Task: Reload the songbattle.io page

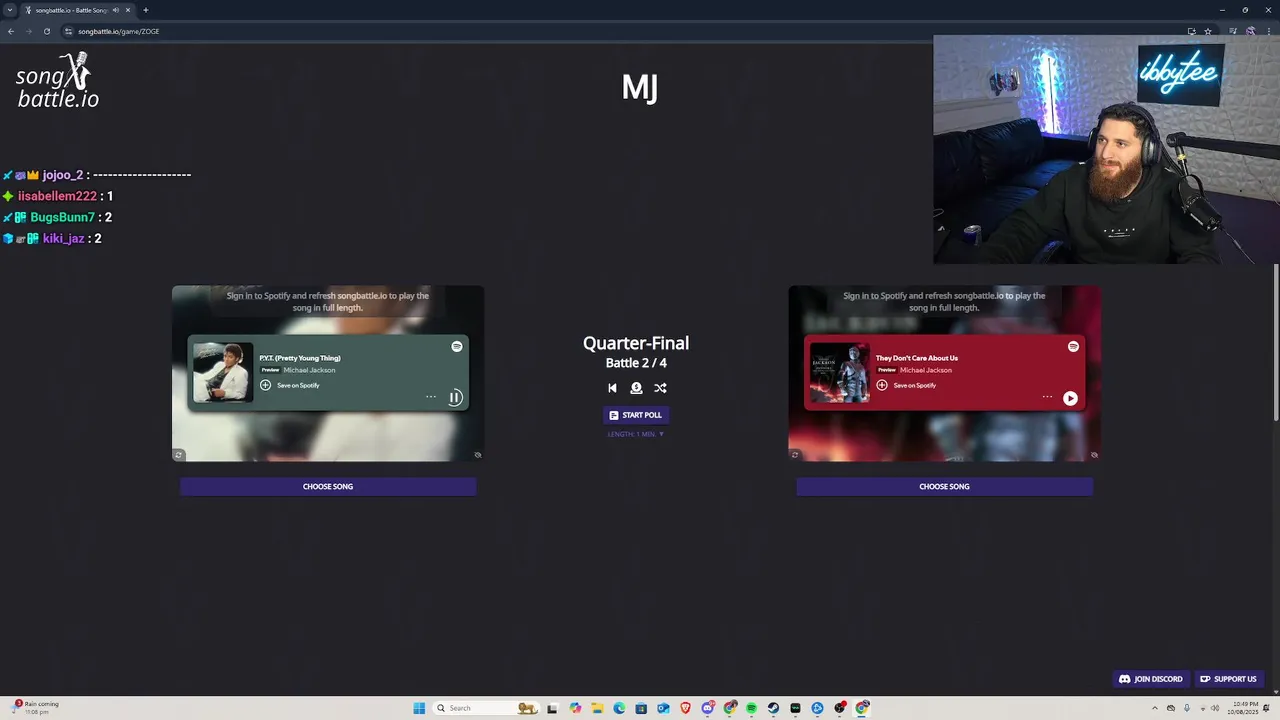Action: point(46,31)
